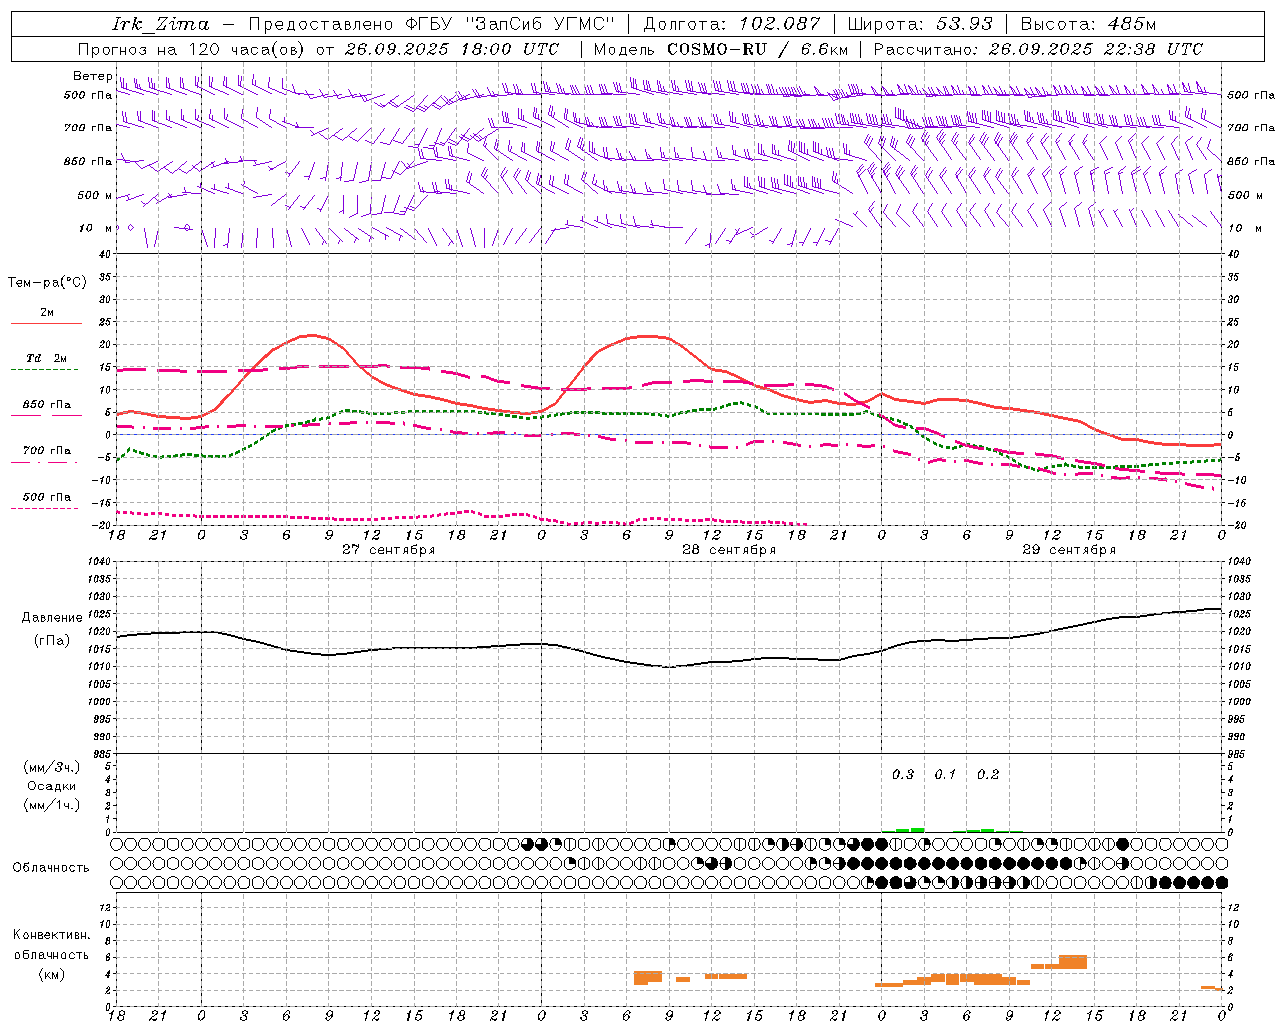The image size is (1280, 1024).
Task: Select the 29 сентября date label
Action: point(1068,550)
